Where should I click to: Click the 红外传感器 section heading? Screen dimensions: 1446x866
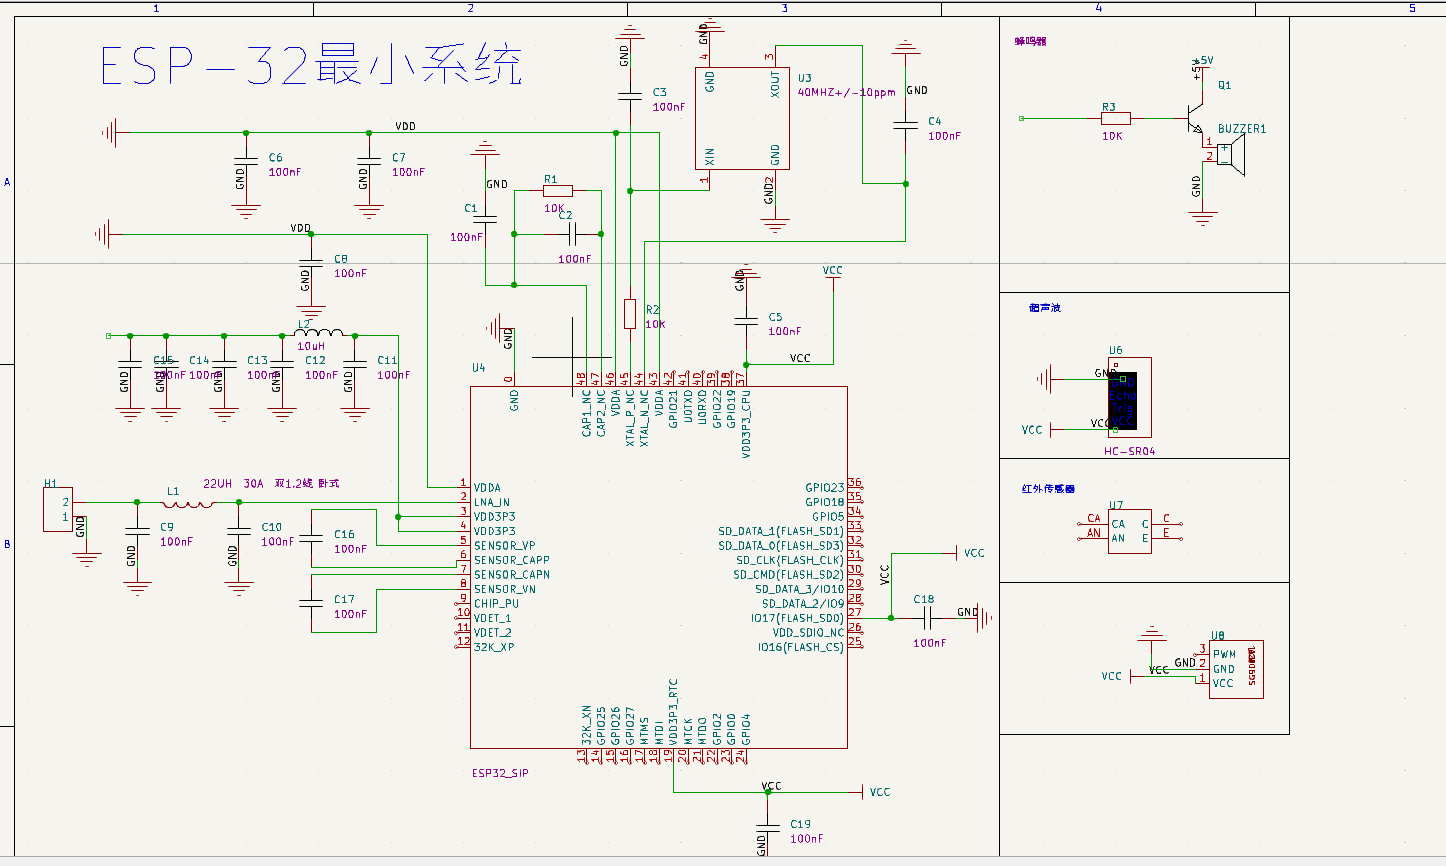1048,489
